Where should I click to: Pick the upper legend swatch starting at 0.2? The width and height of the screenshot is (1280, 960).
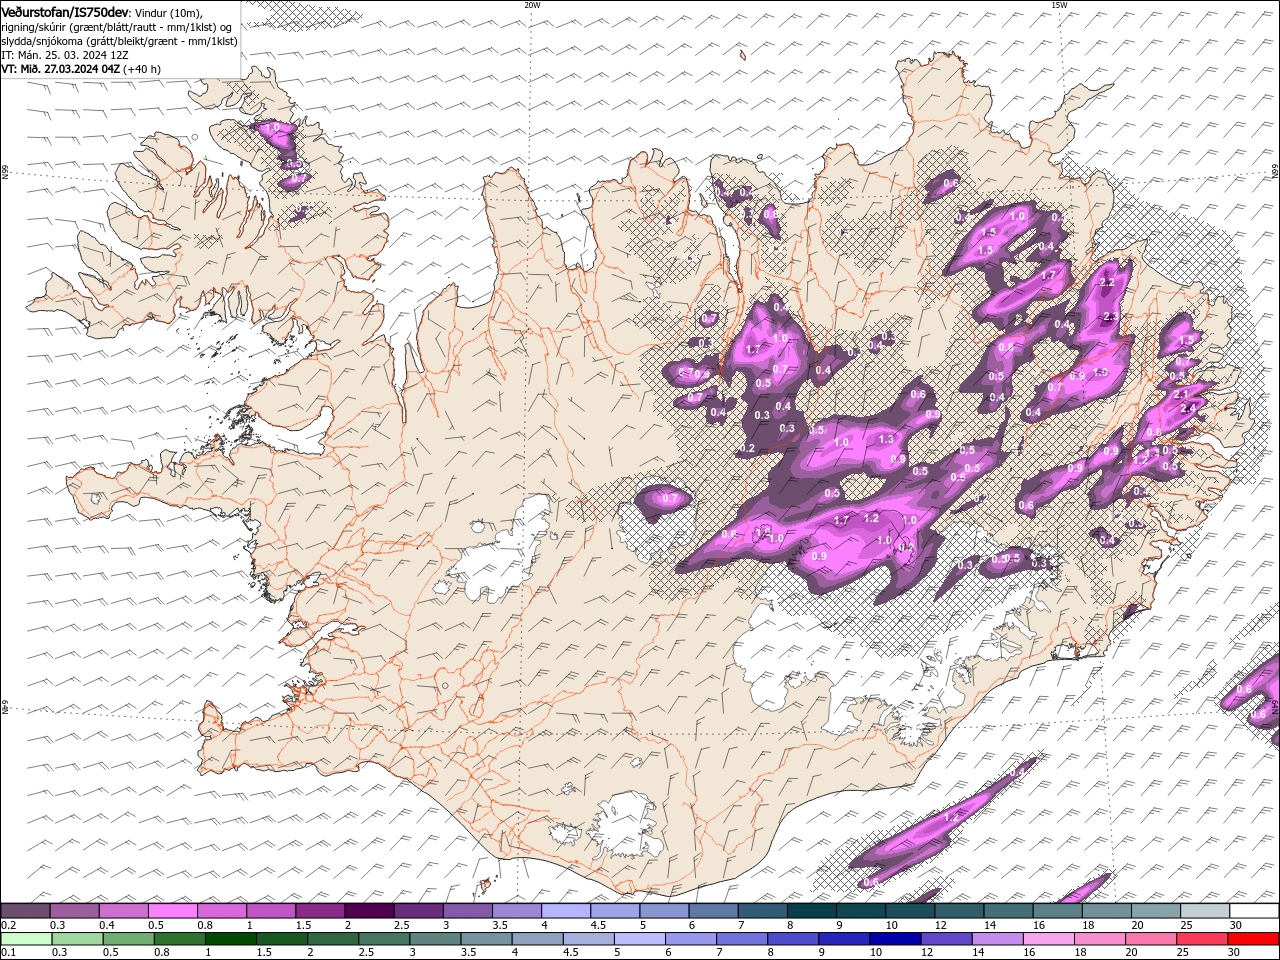tap(25, 911)
